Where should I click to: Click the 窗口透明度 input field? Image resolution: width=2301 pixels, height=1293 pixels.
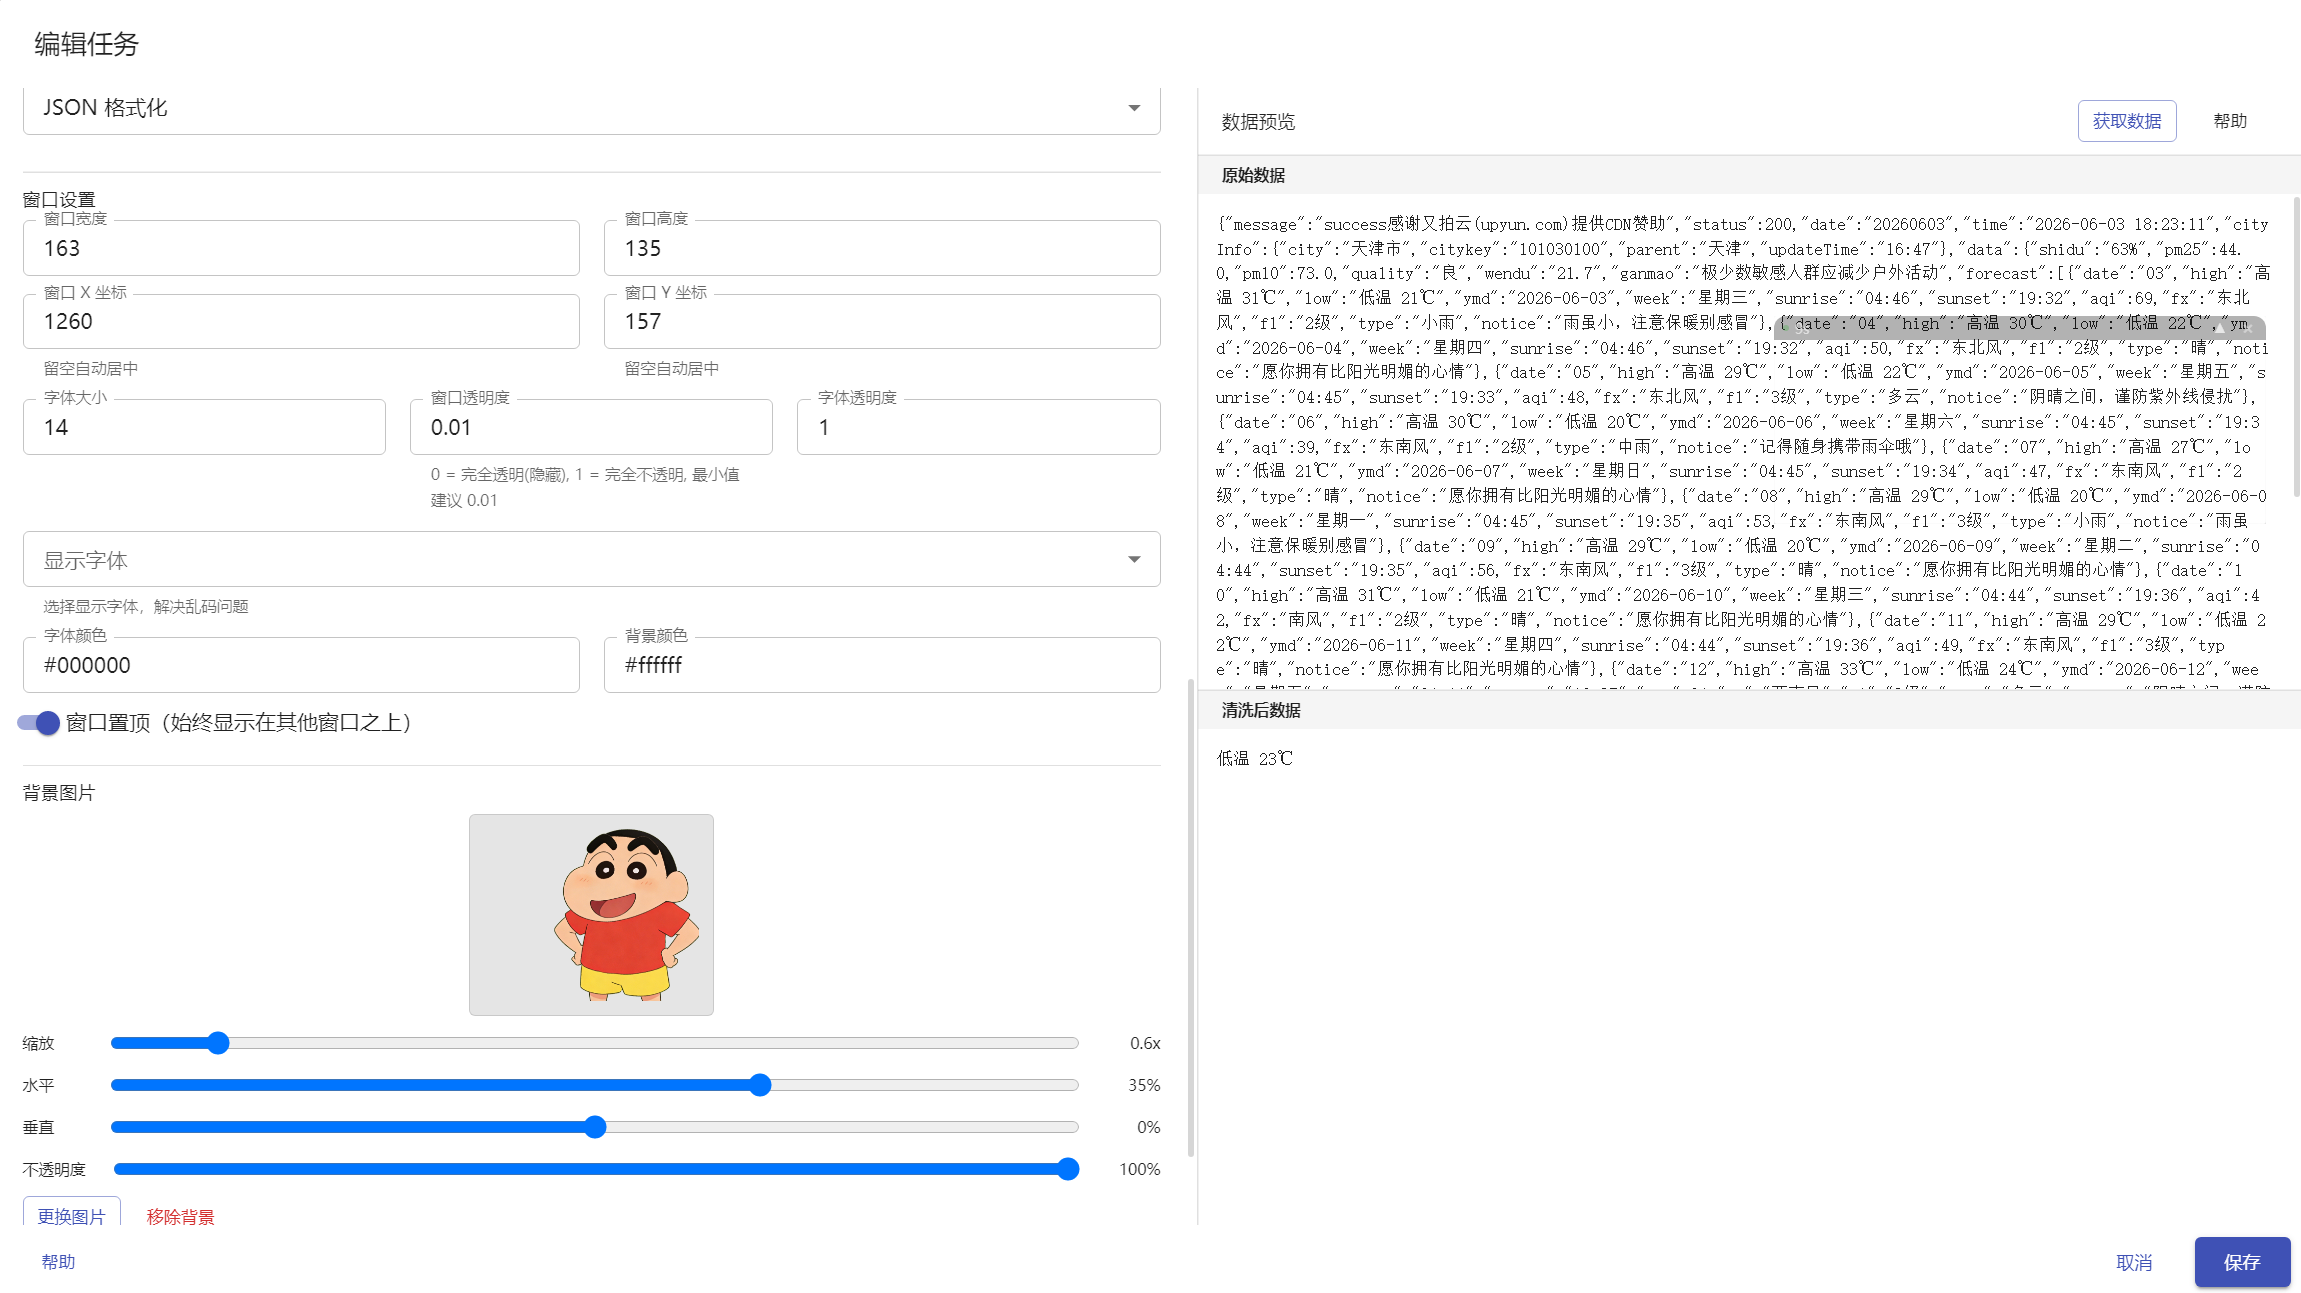coord(591,427)
